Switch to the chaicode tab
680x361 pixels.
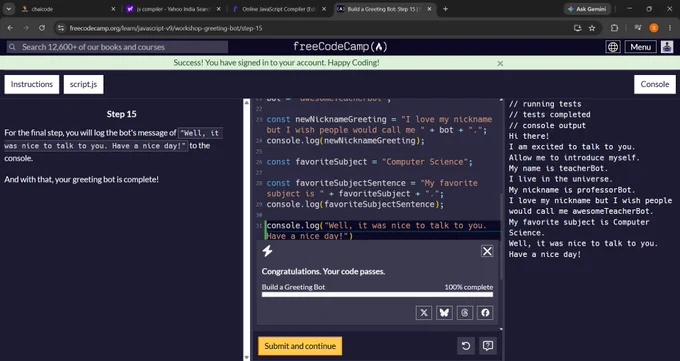(x=68, y=9)
